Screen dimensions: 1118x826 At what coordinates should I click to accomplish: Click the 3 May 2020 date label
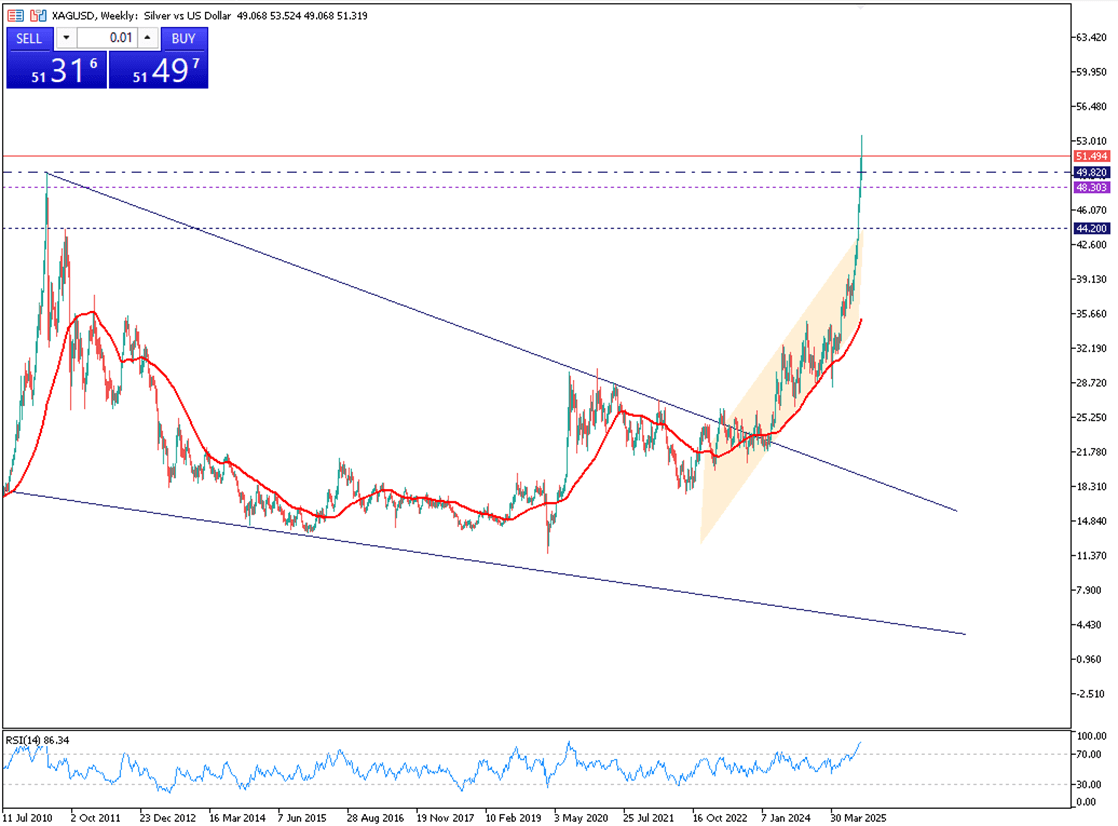[580, 816]
